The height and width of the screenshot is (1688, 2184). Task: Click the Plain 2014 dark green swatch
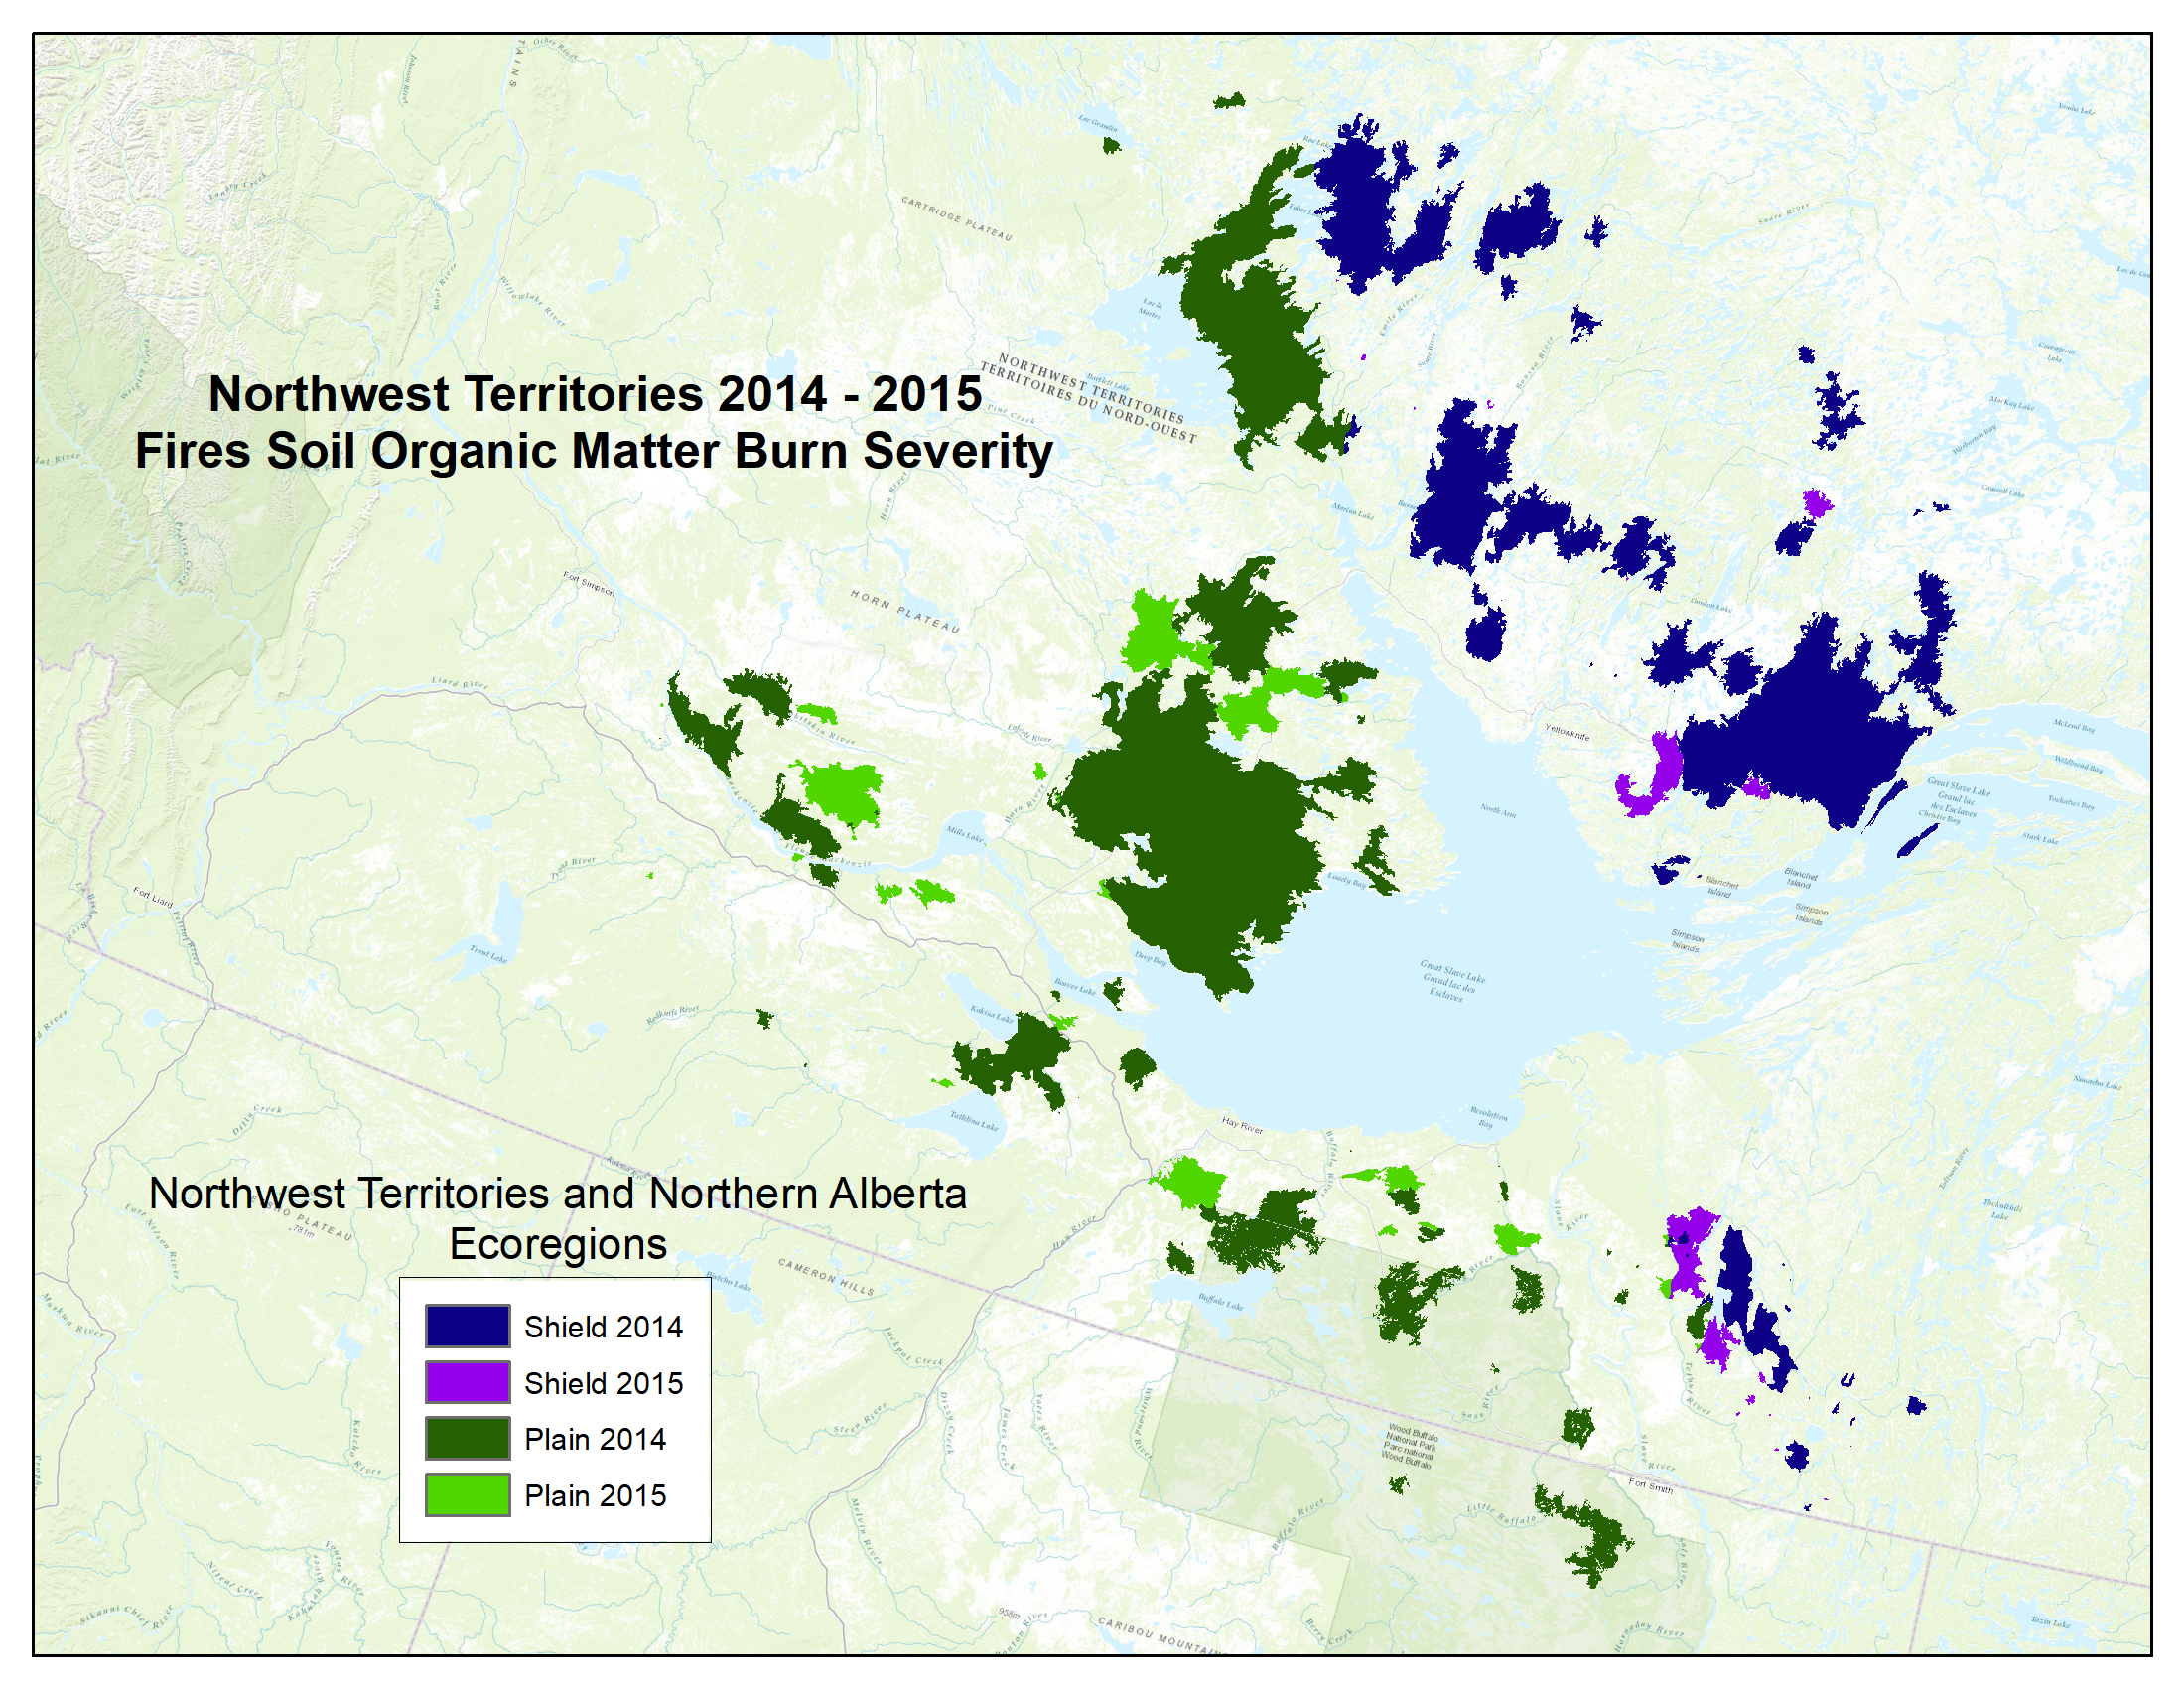point(467,1438)
